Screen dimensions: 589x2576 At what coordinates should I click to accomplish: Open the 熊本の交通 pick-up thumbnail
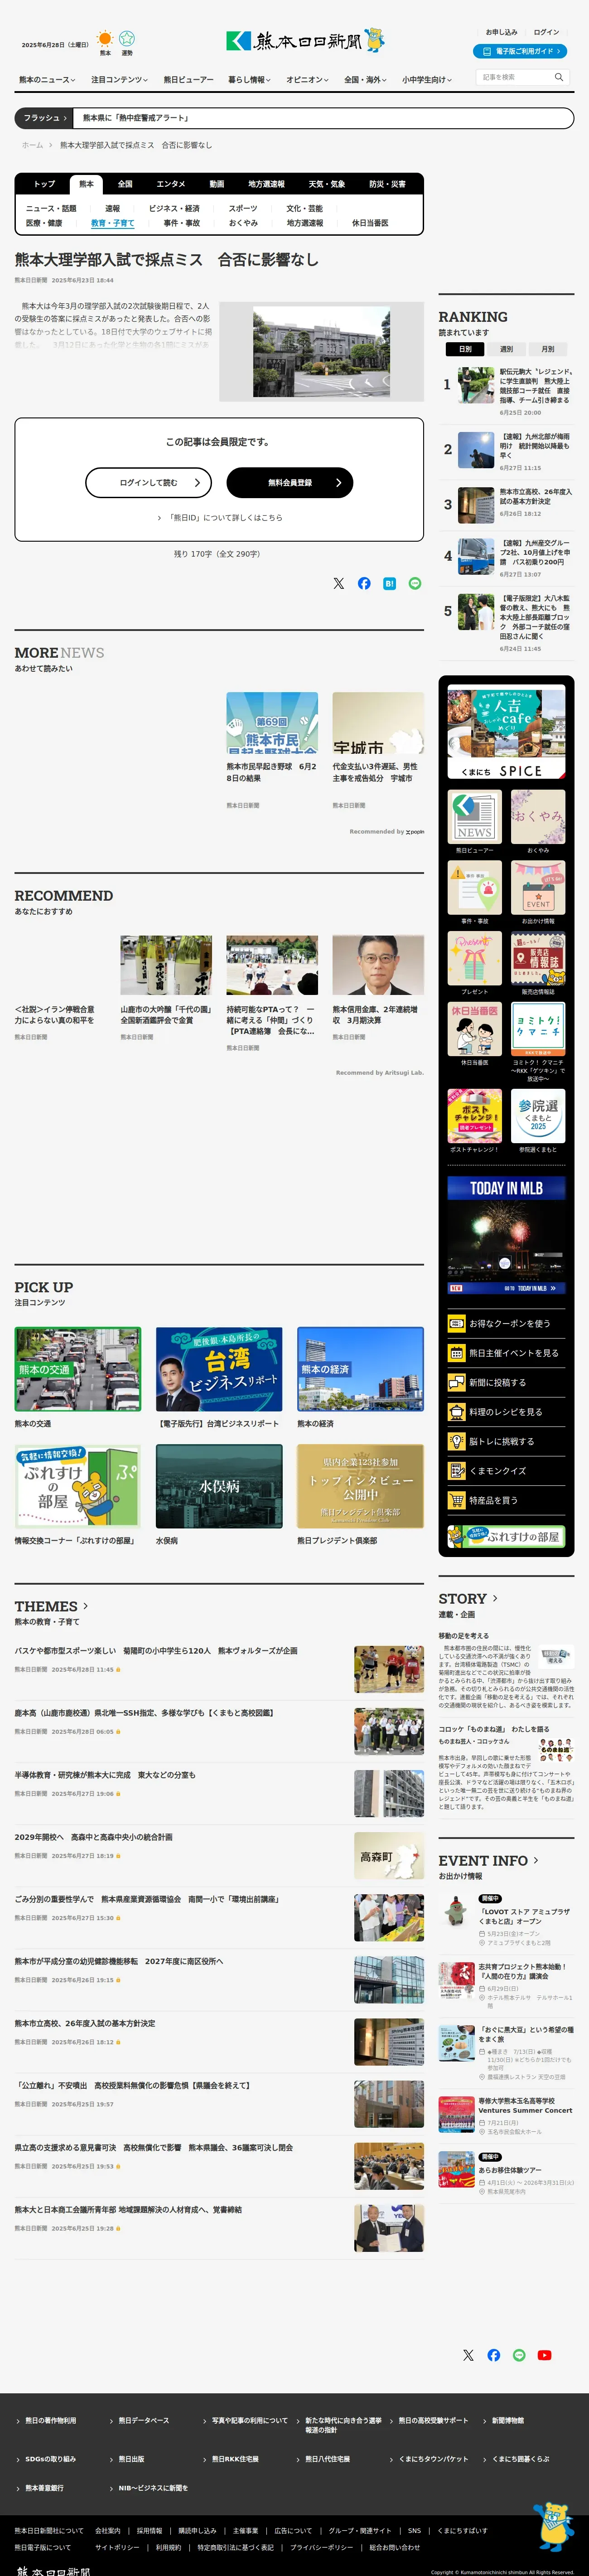click(x=78, y=1369)
